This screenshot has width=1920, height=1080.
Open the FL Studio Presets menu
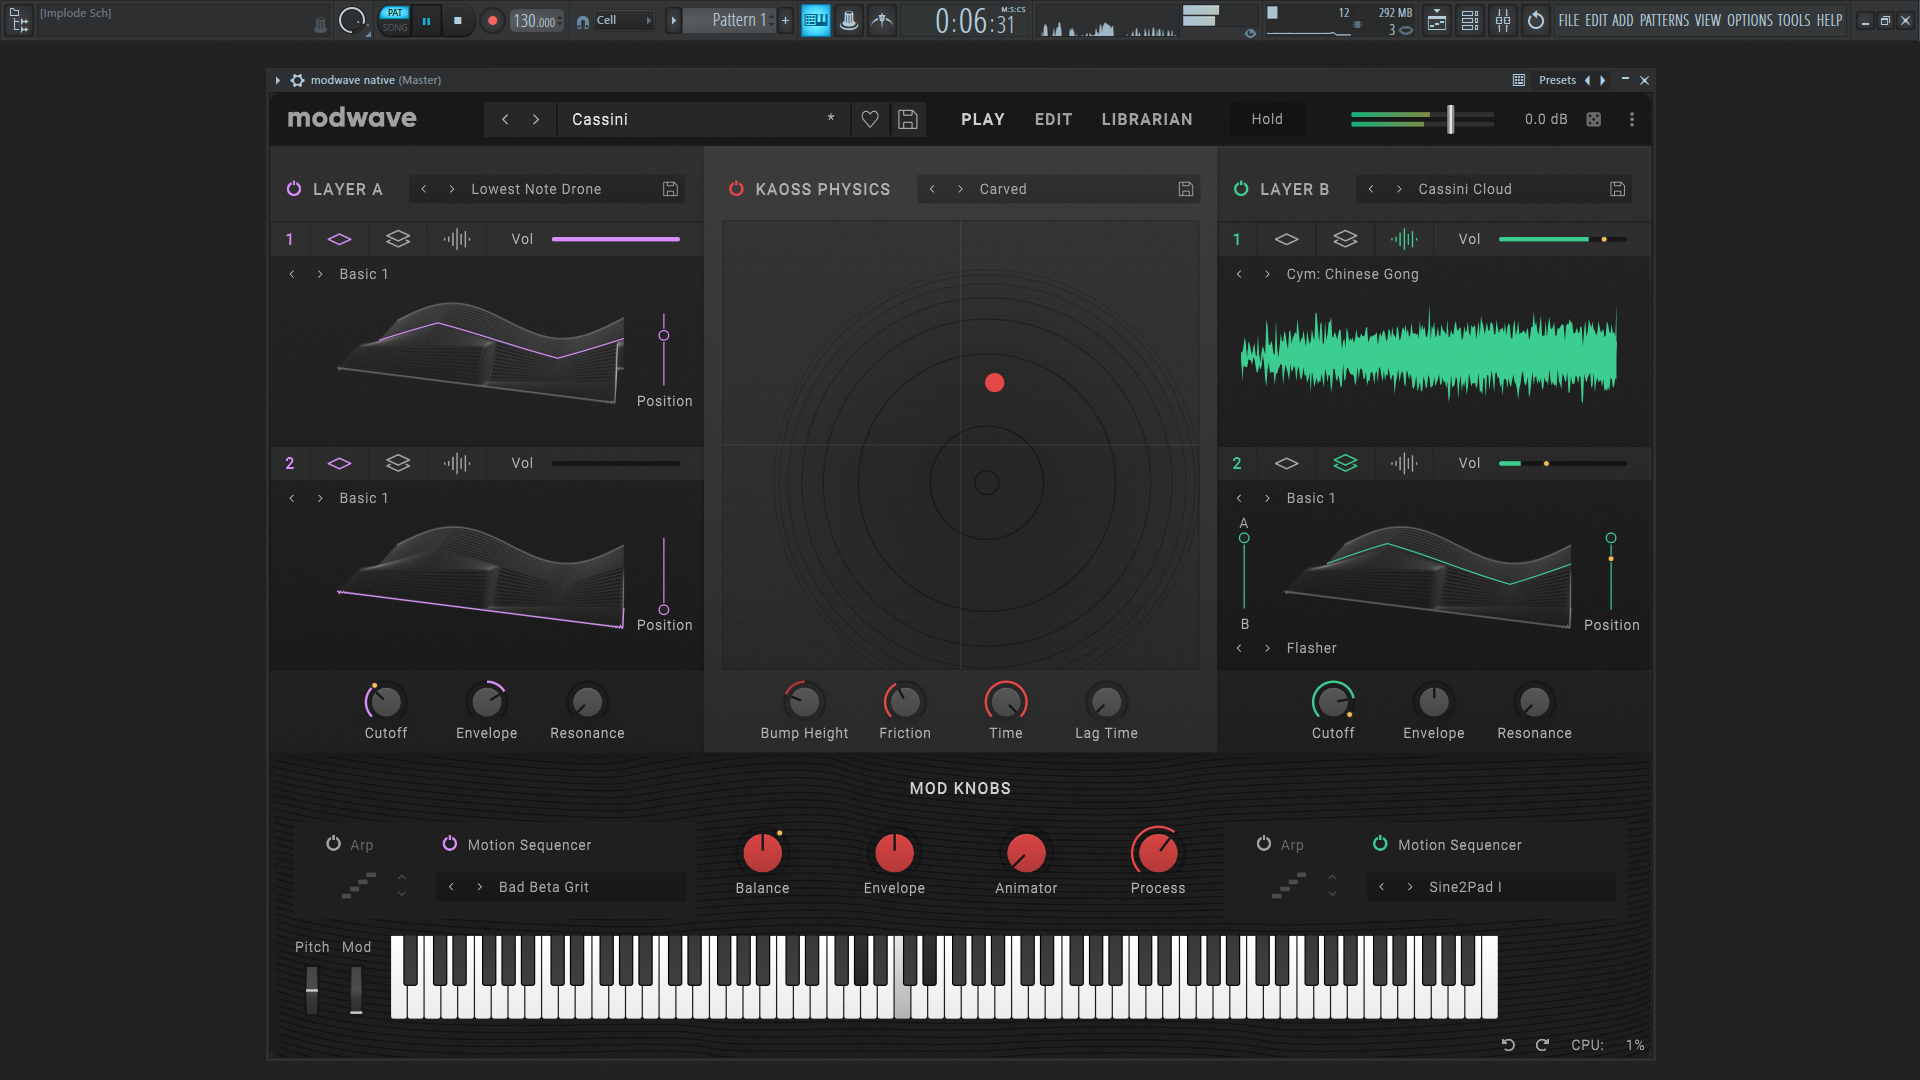[x=1557, y=80]
